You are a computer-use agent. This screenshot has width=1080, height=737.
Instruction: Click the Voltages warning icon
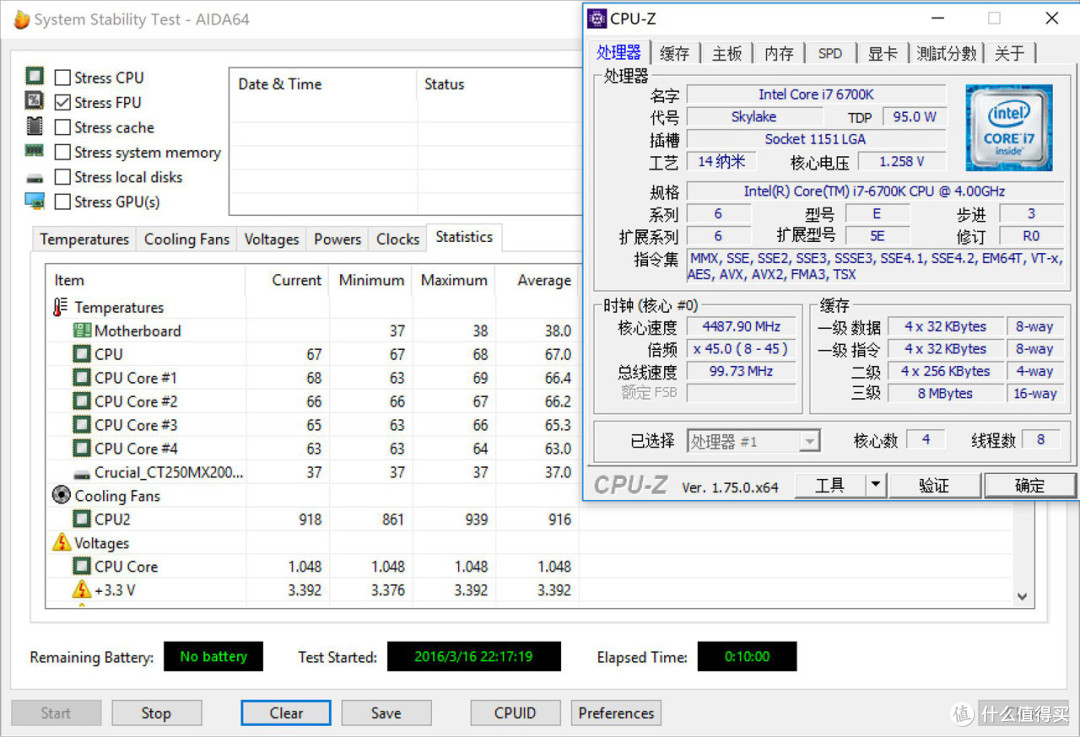61,542
